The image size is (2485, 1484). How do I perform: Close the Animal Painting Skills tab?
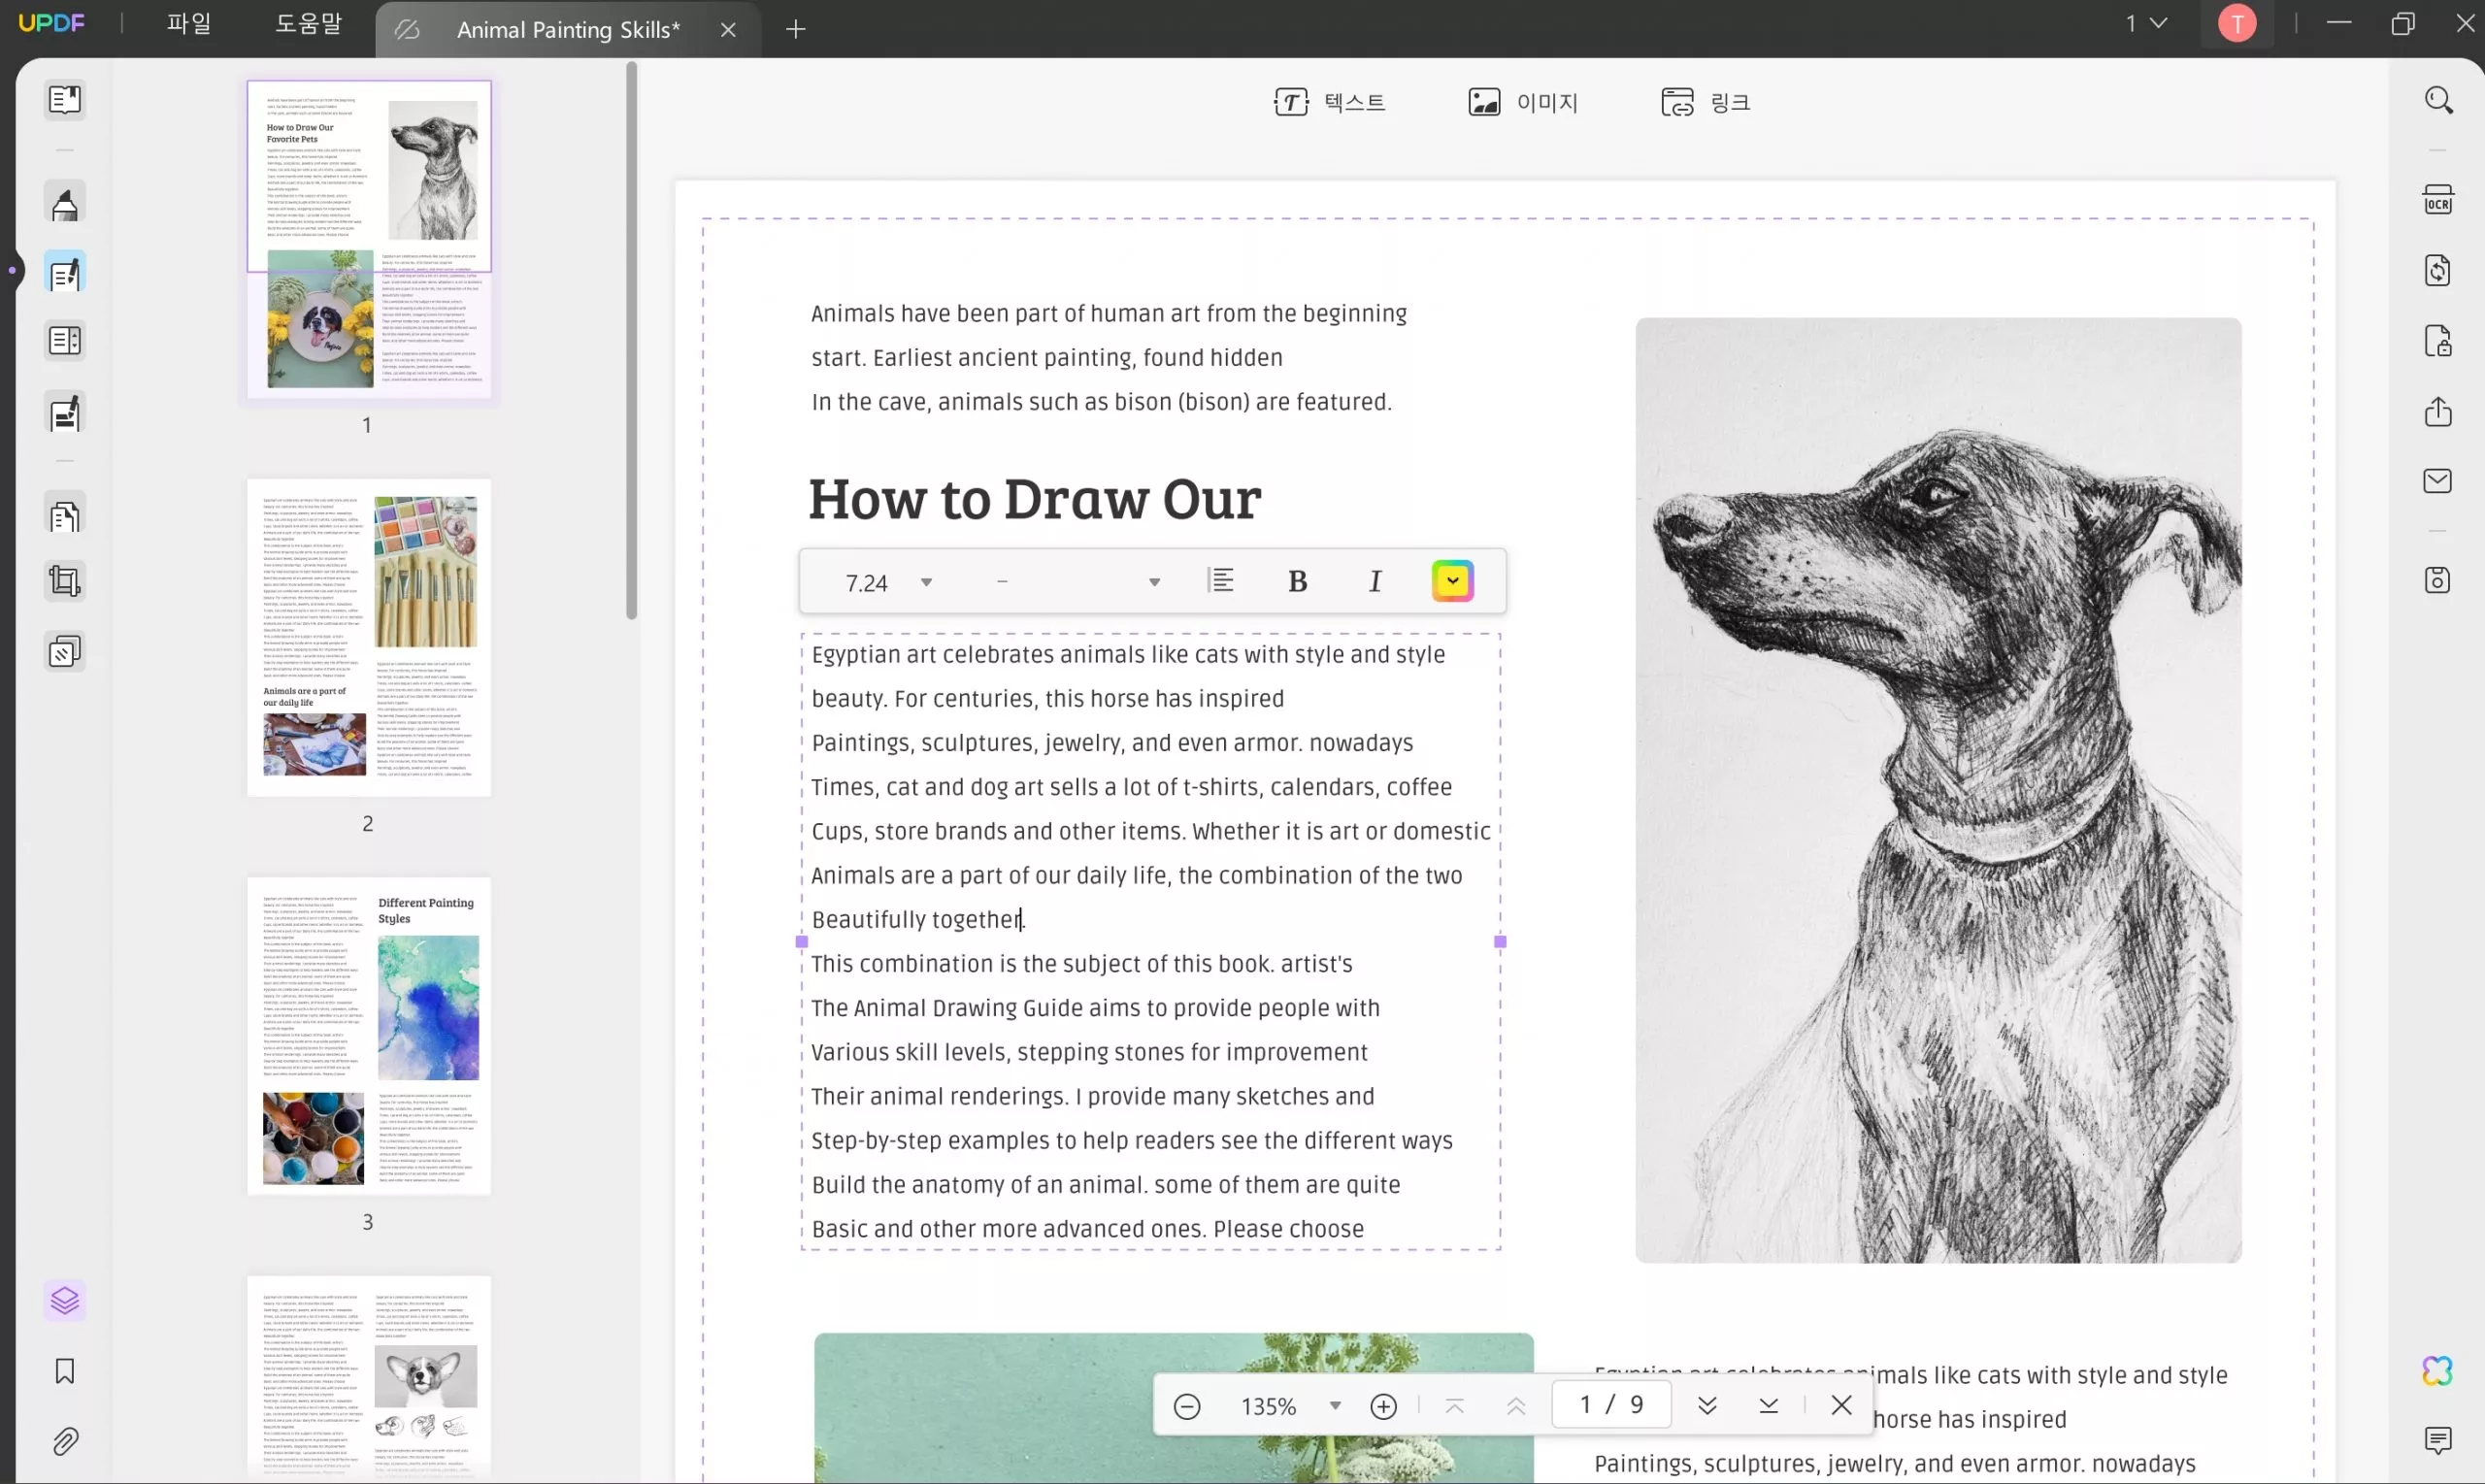point(728,30)
